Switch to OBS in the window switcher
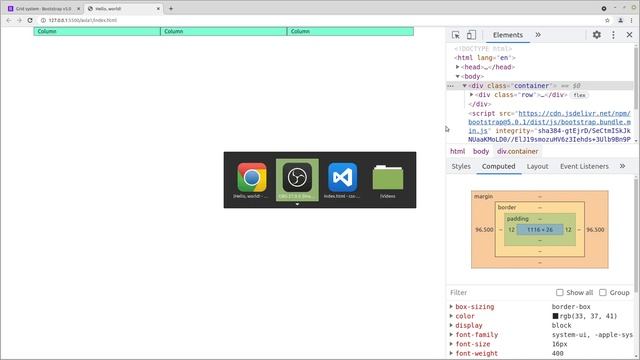Screen dimensions: 640x360 pos(297,180)
